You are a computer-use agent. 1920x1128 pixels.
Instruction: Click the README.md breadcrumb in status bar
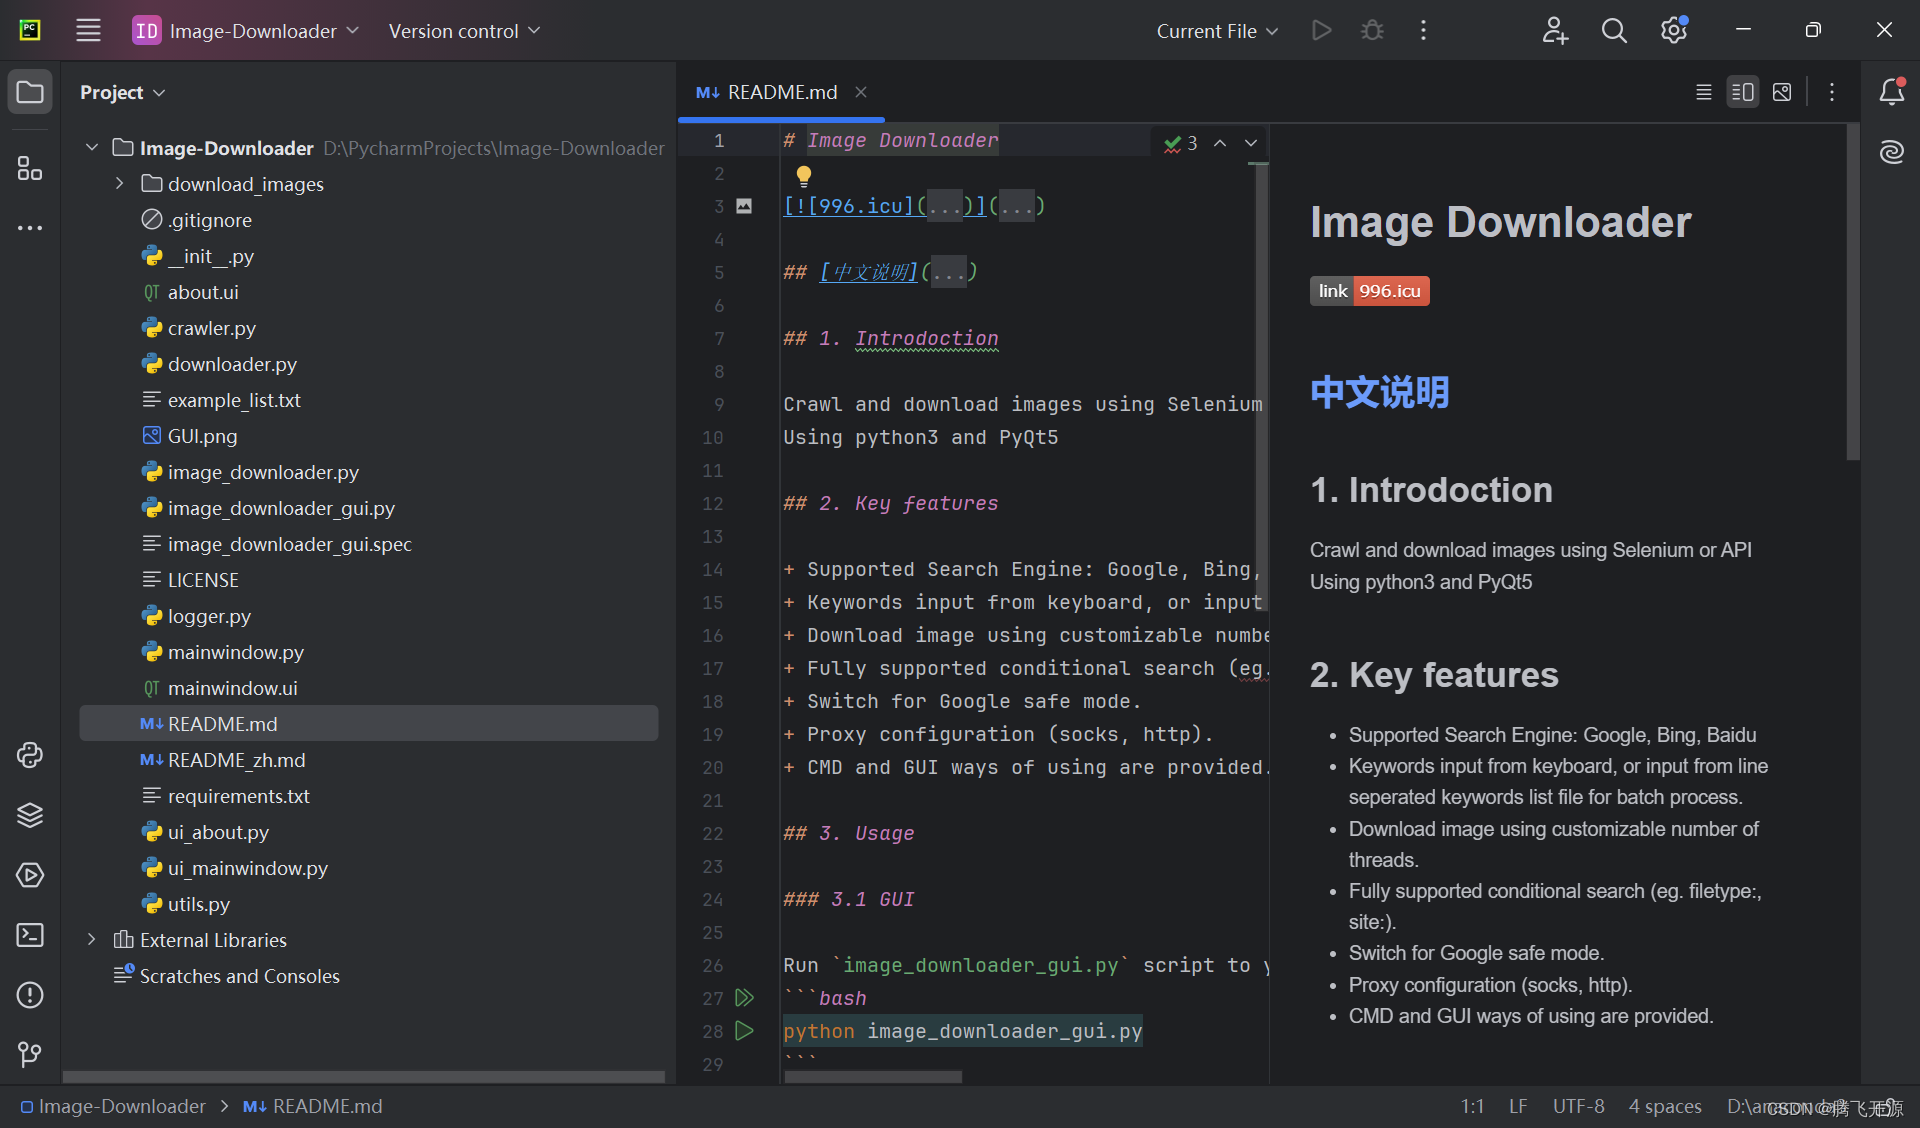[313, 1106]
